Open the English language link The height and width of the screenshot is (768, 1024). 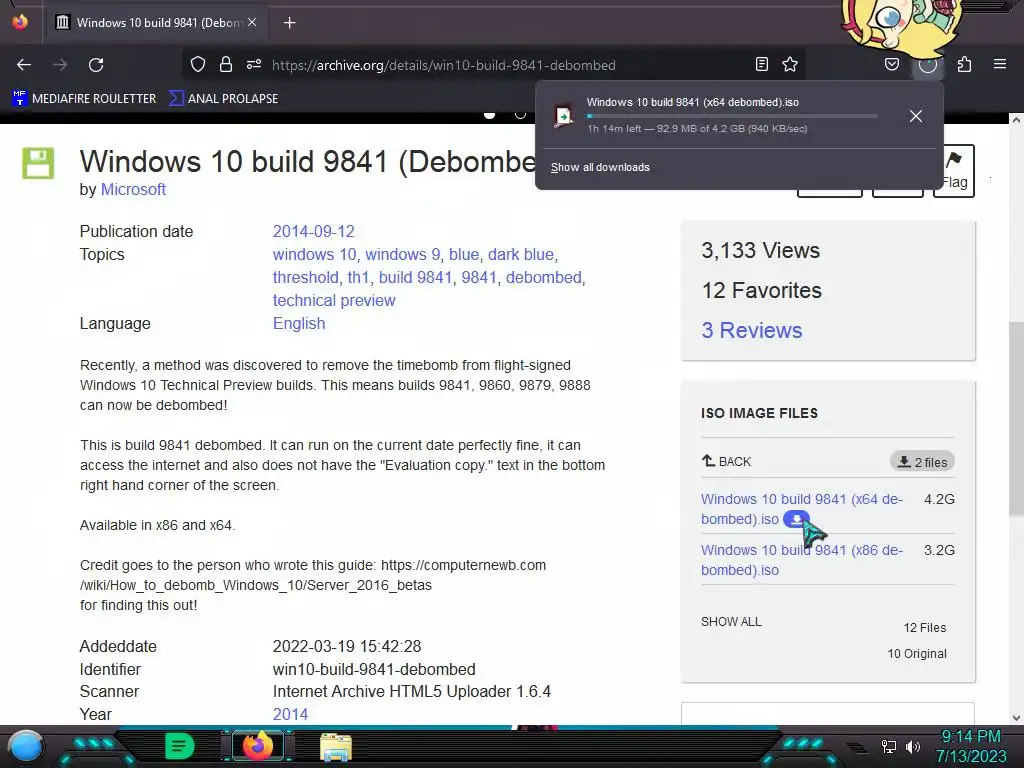(x=298, y=324)
